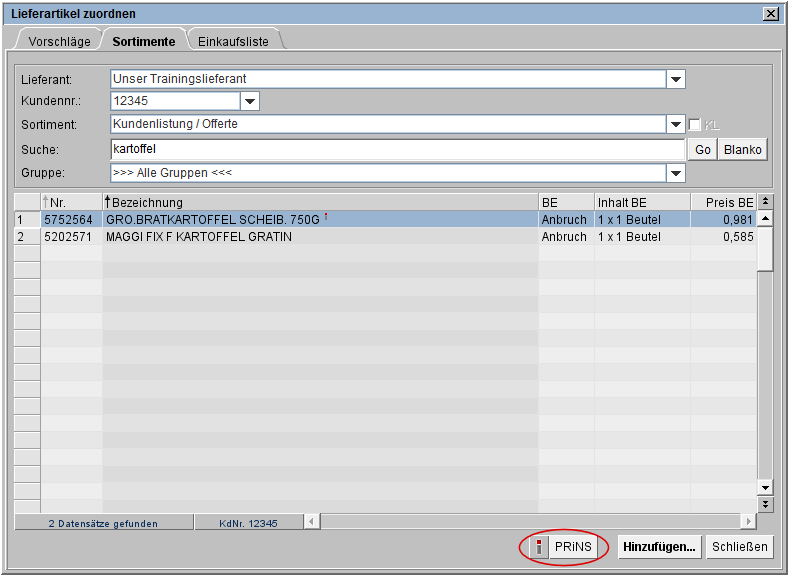Open the Einkaufsliste tab
This screenshot has height=575, width=788.
[233, 41]
